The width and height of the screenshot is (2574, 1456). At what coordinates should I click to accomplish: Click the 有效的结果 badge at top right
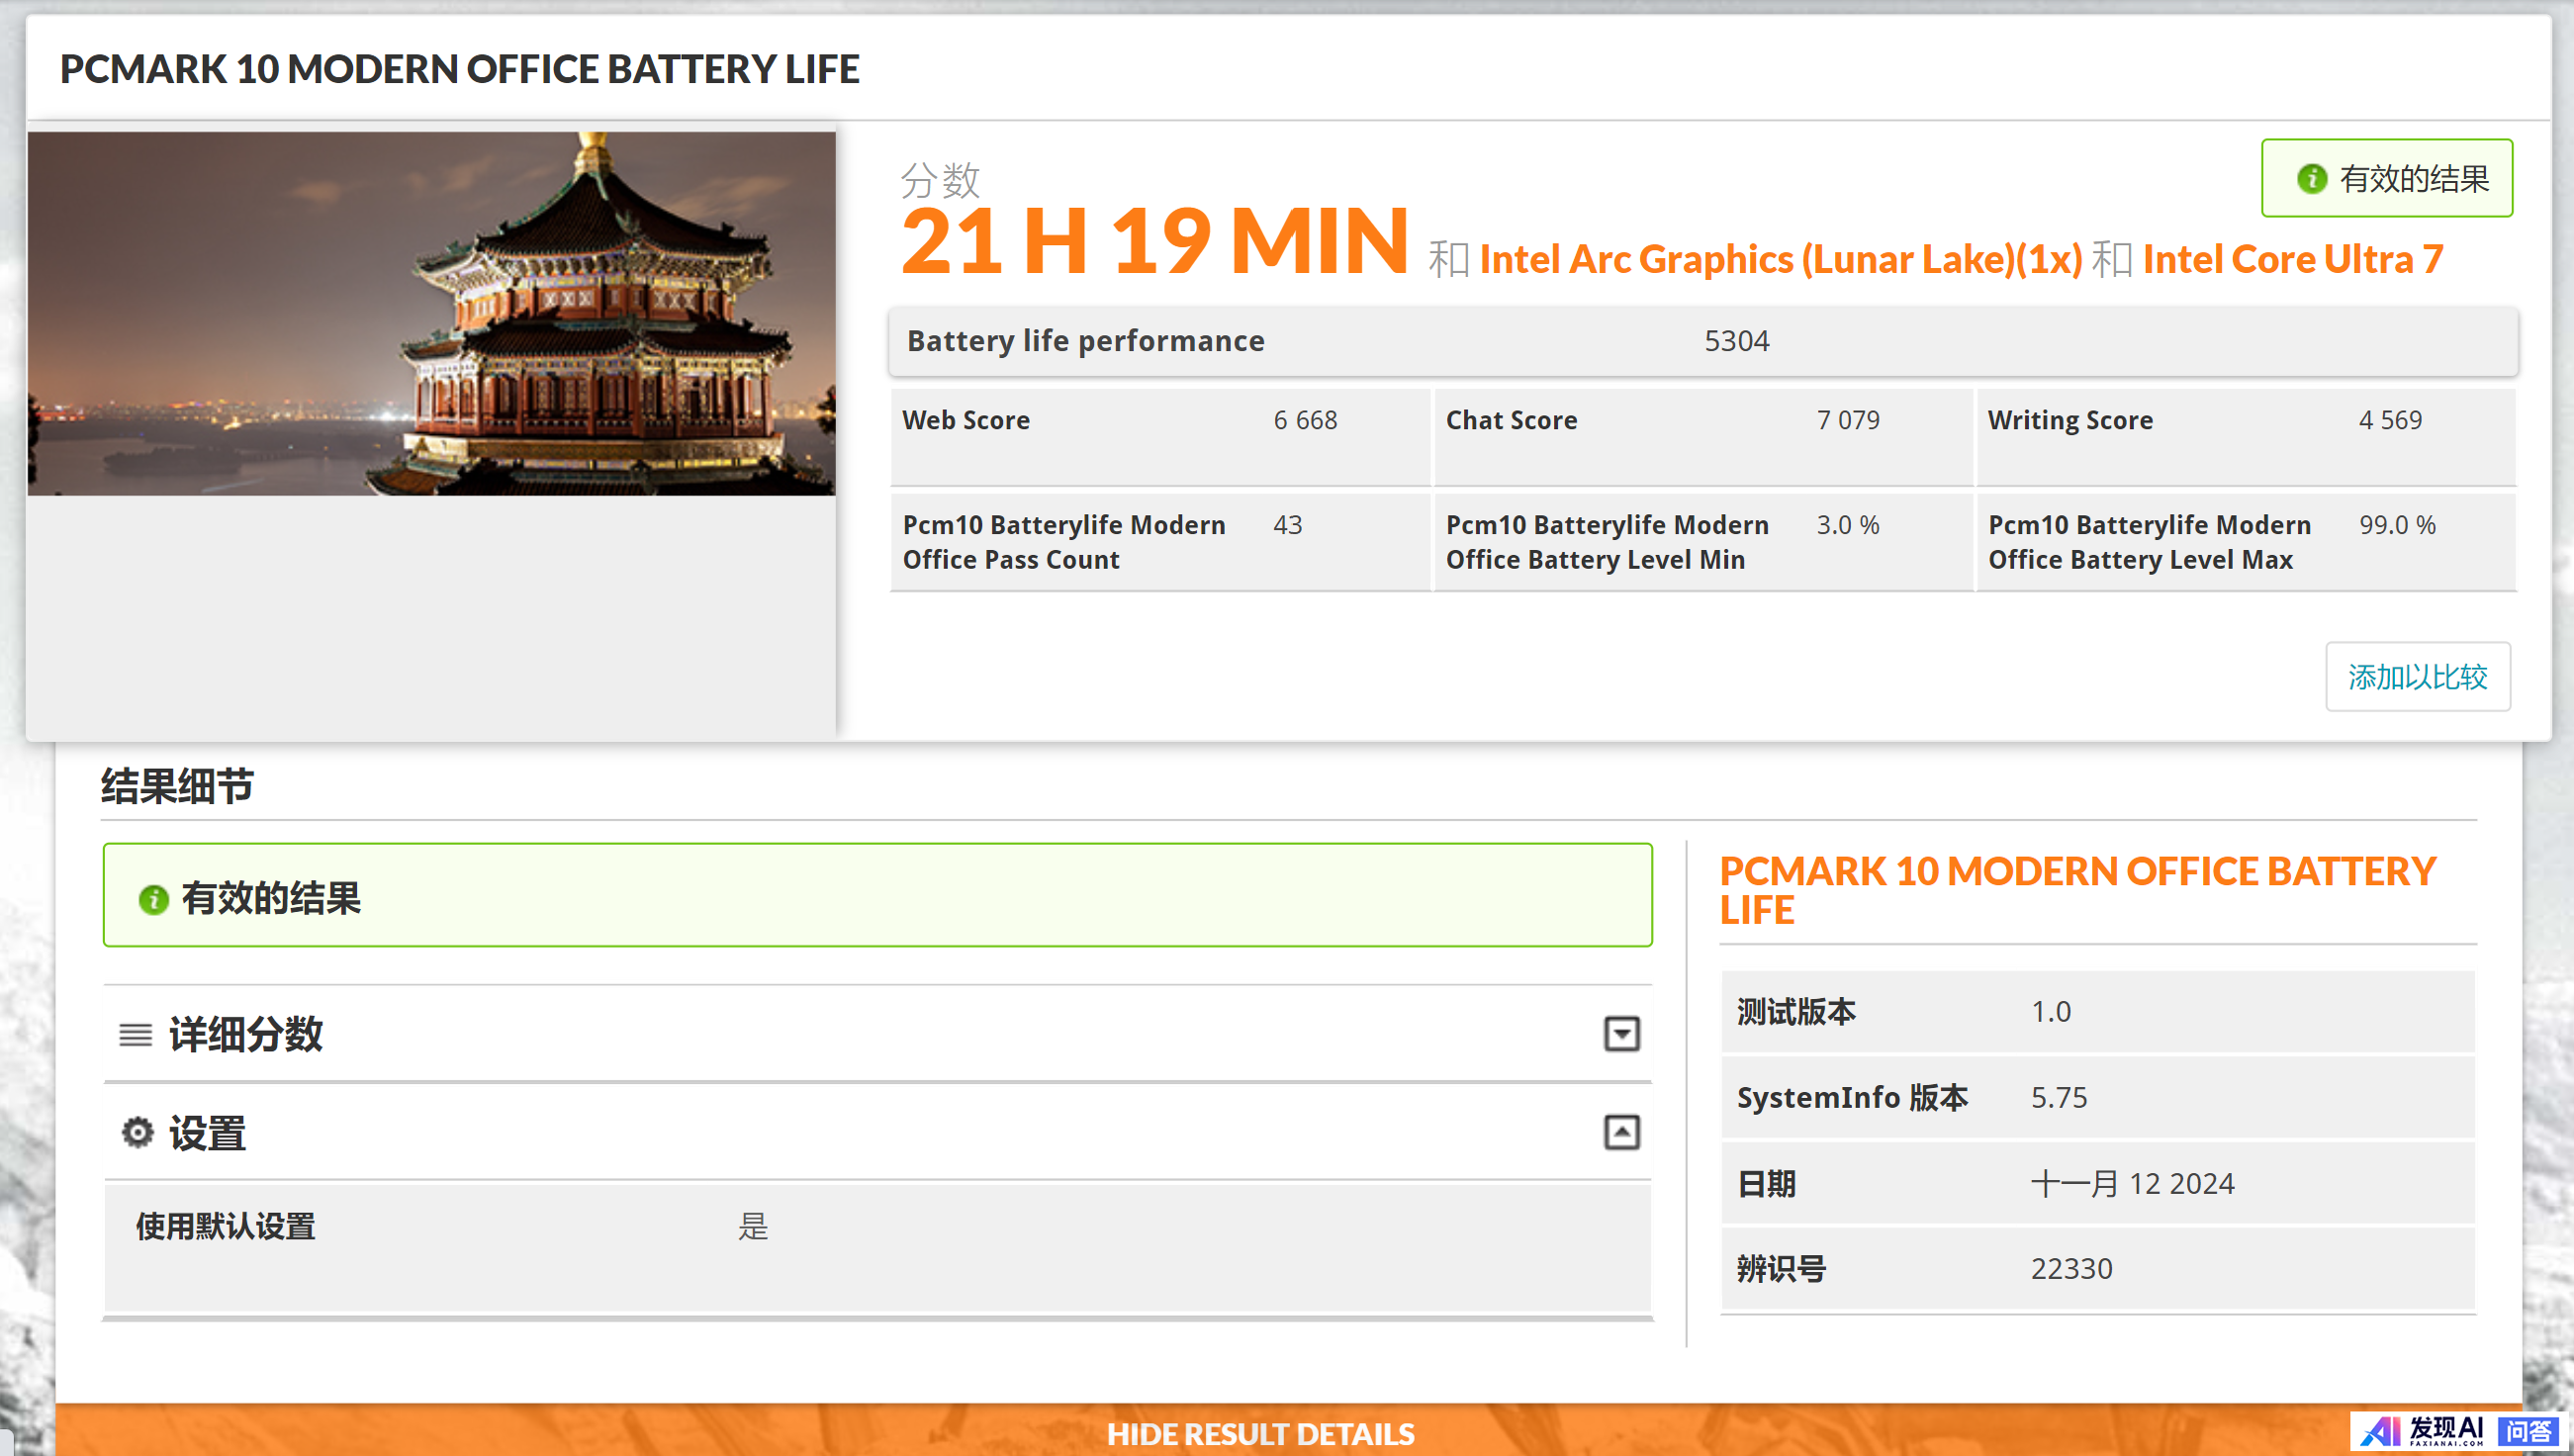point(2387,178)
